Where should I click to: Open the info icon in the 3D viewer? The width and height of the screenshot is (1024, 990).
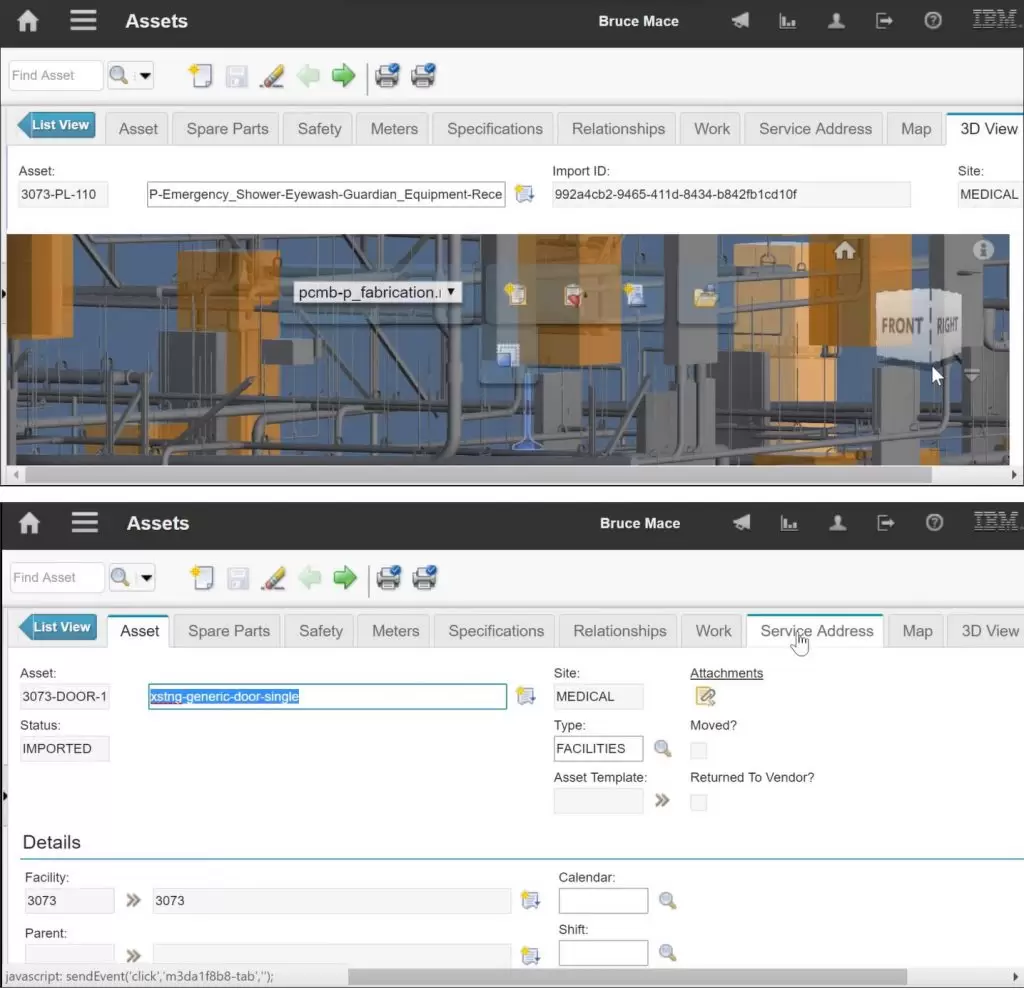983,250
